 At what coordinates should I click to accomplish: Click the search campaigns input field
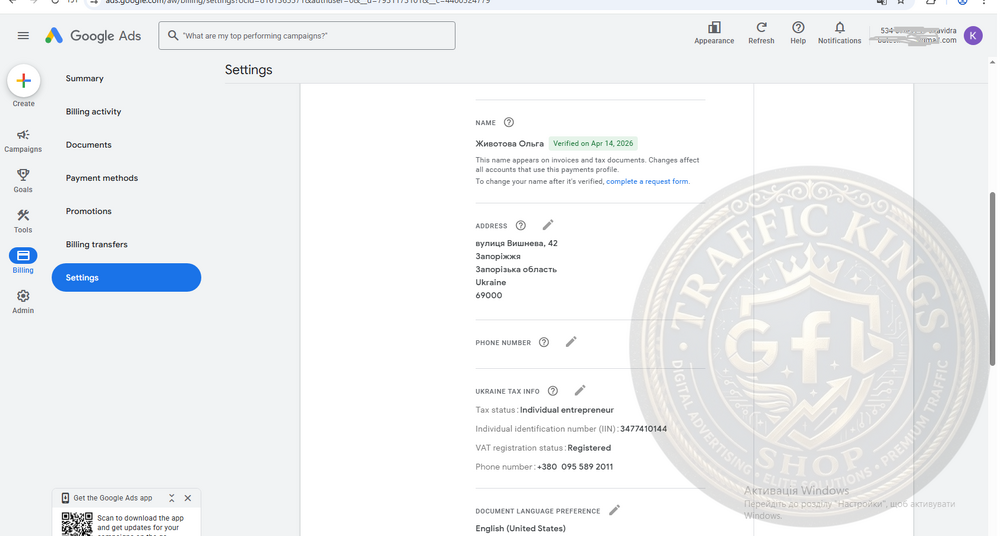307,36
